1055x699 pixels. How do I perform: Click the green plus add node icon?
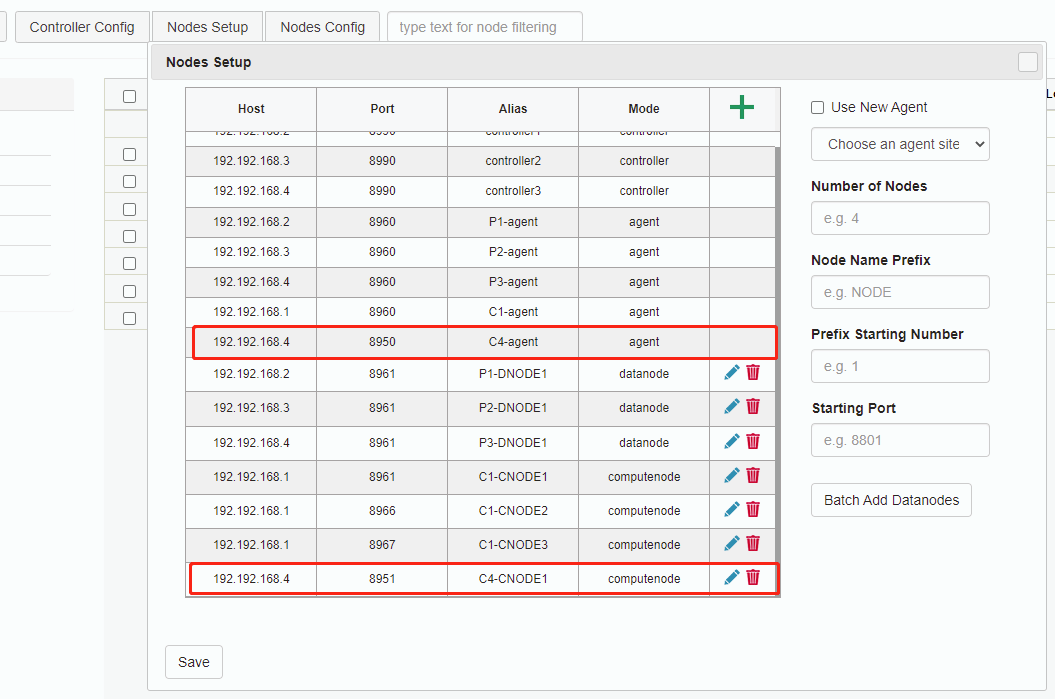click(741, 108)
